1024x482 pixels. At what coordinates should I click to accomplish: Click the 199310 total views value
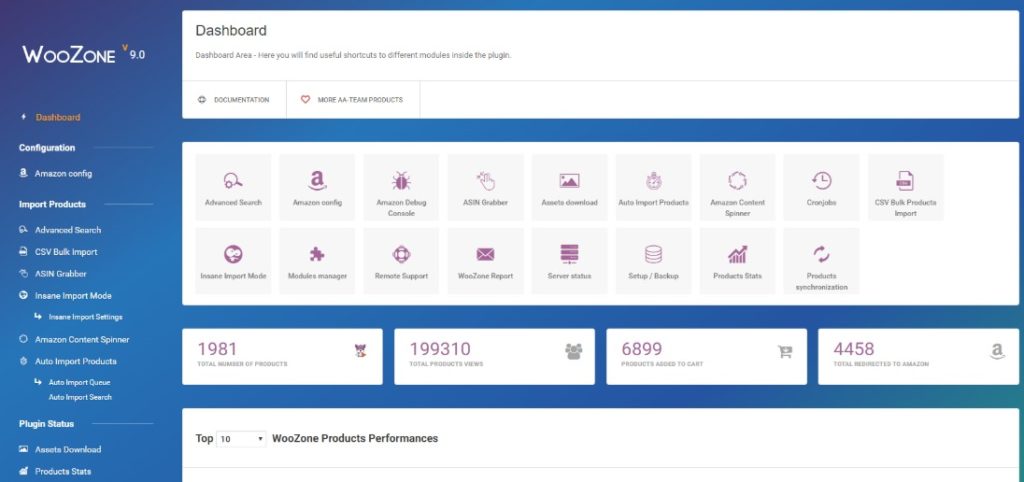(440, 349)
